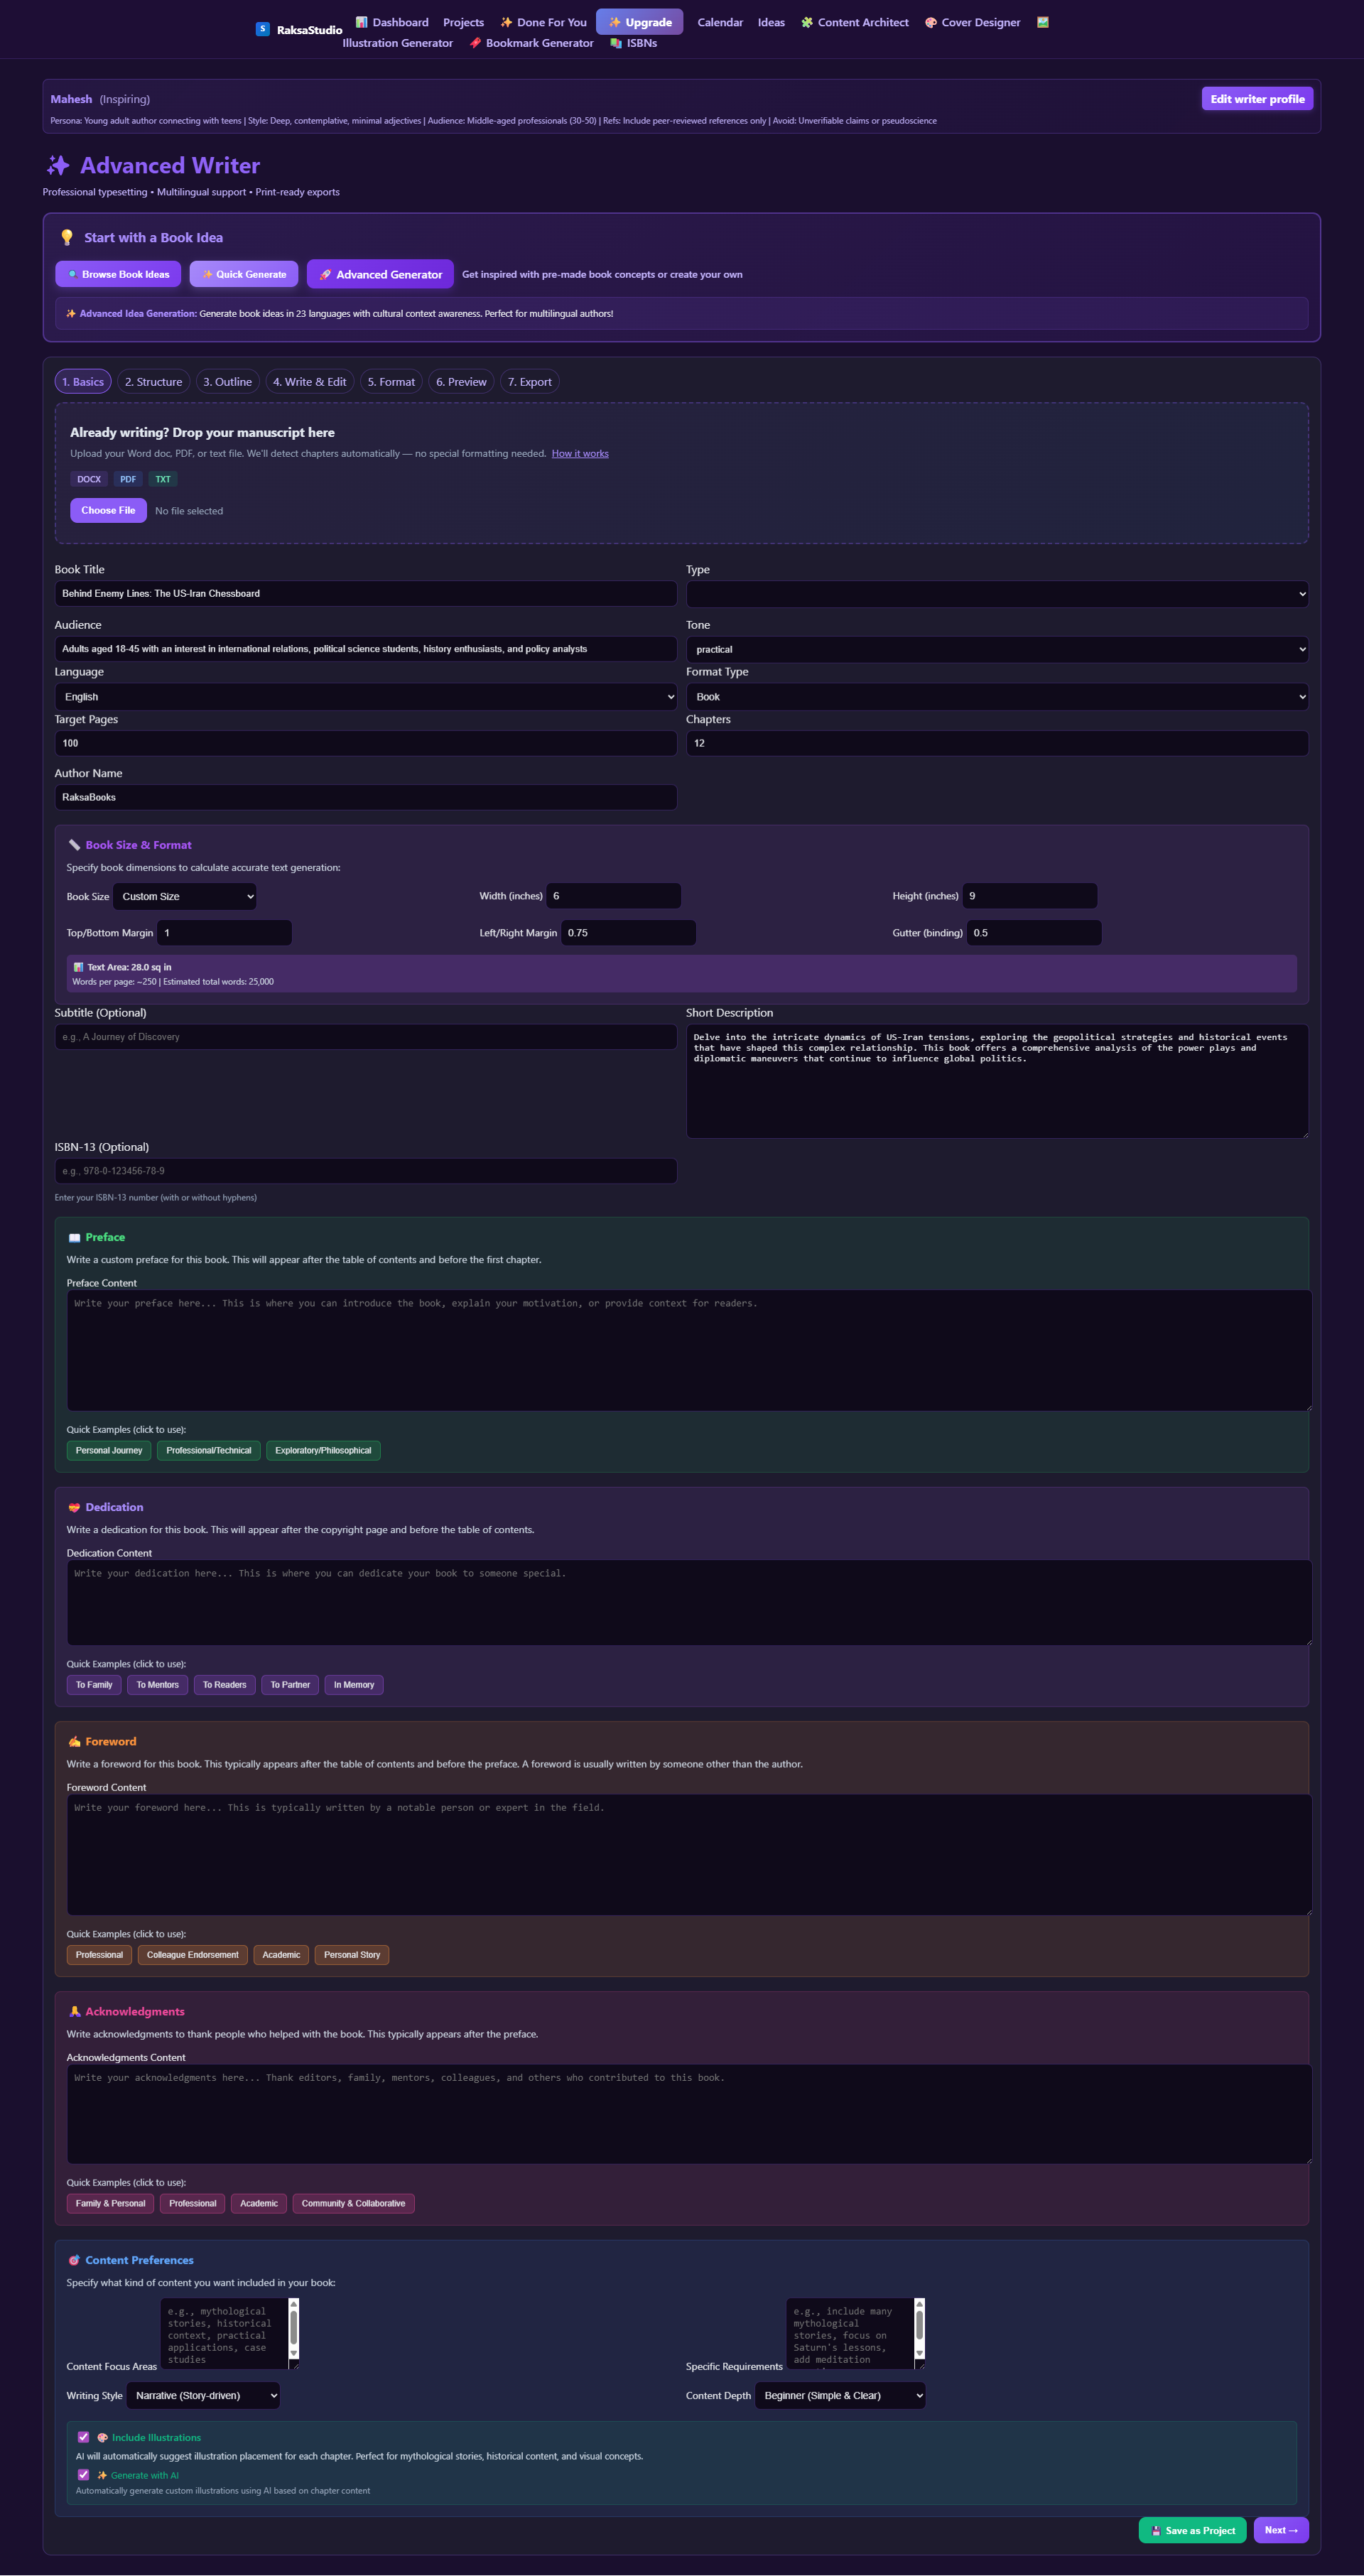Change the Book Size selection from Custom Size
Image resolution: width=1364 pixels, height=2576 pixels.
pos(184,896)
